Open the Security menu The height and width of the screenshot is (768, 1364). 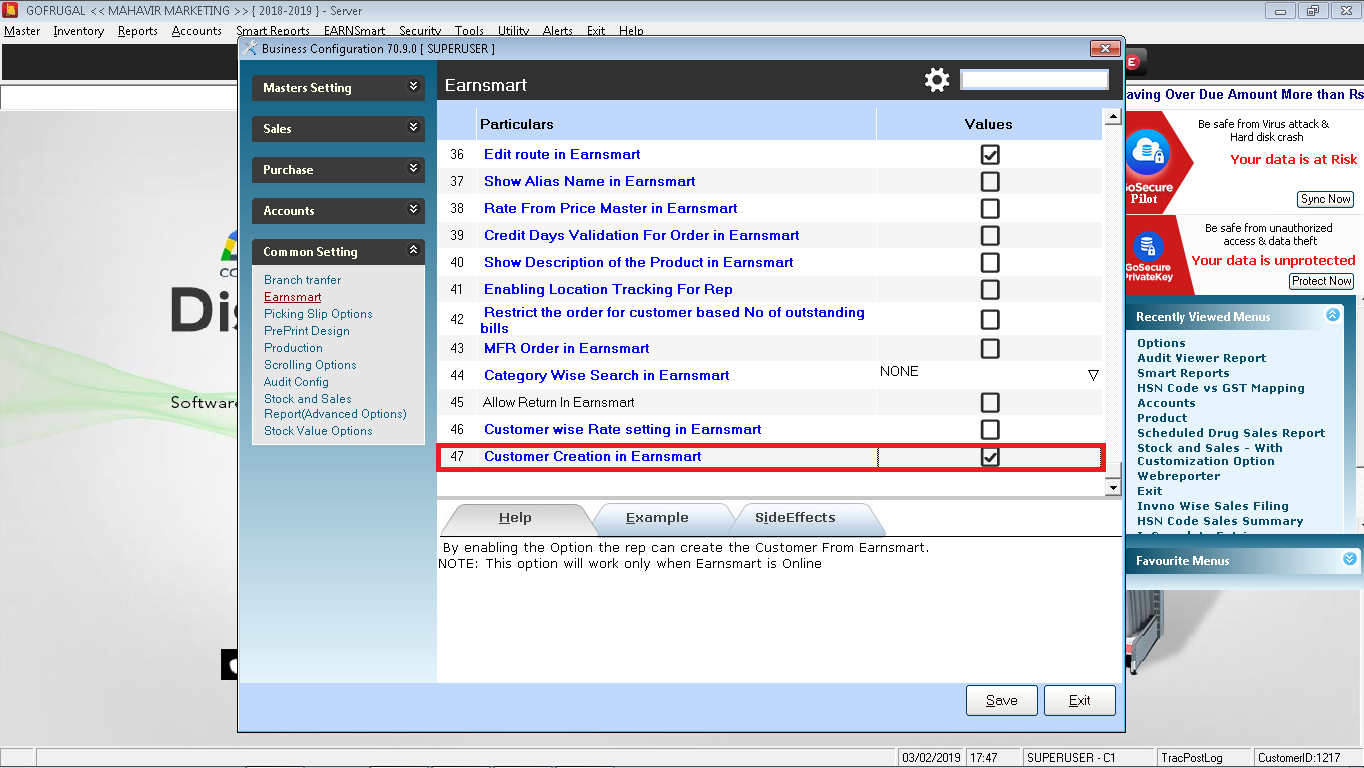tap(420, 31)
